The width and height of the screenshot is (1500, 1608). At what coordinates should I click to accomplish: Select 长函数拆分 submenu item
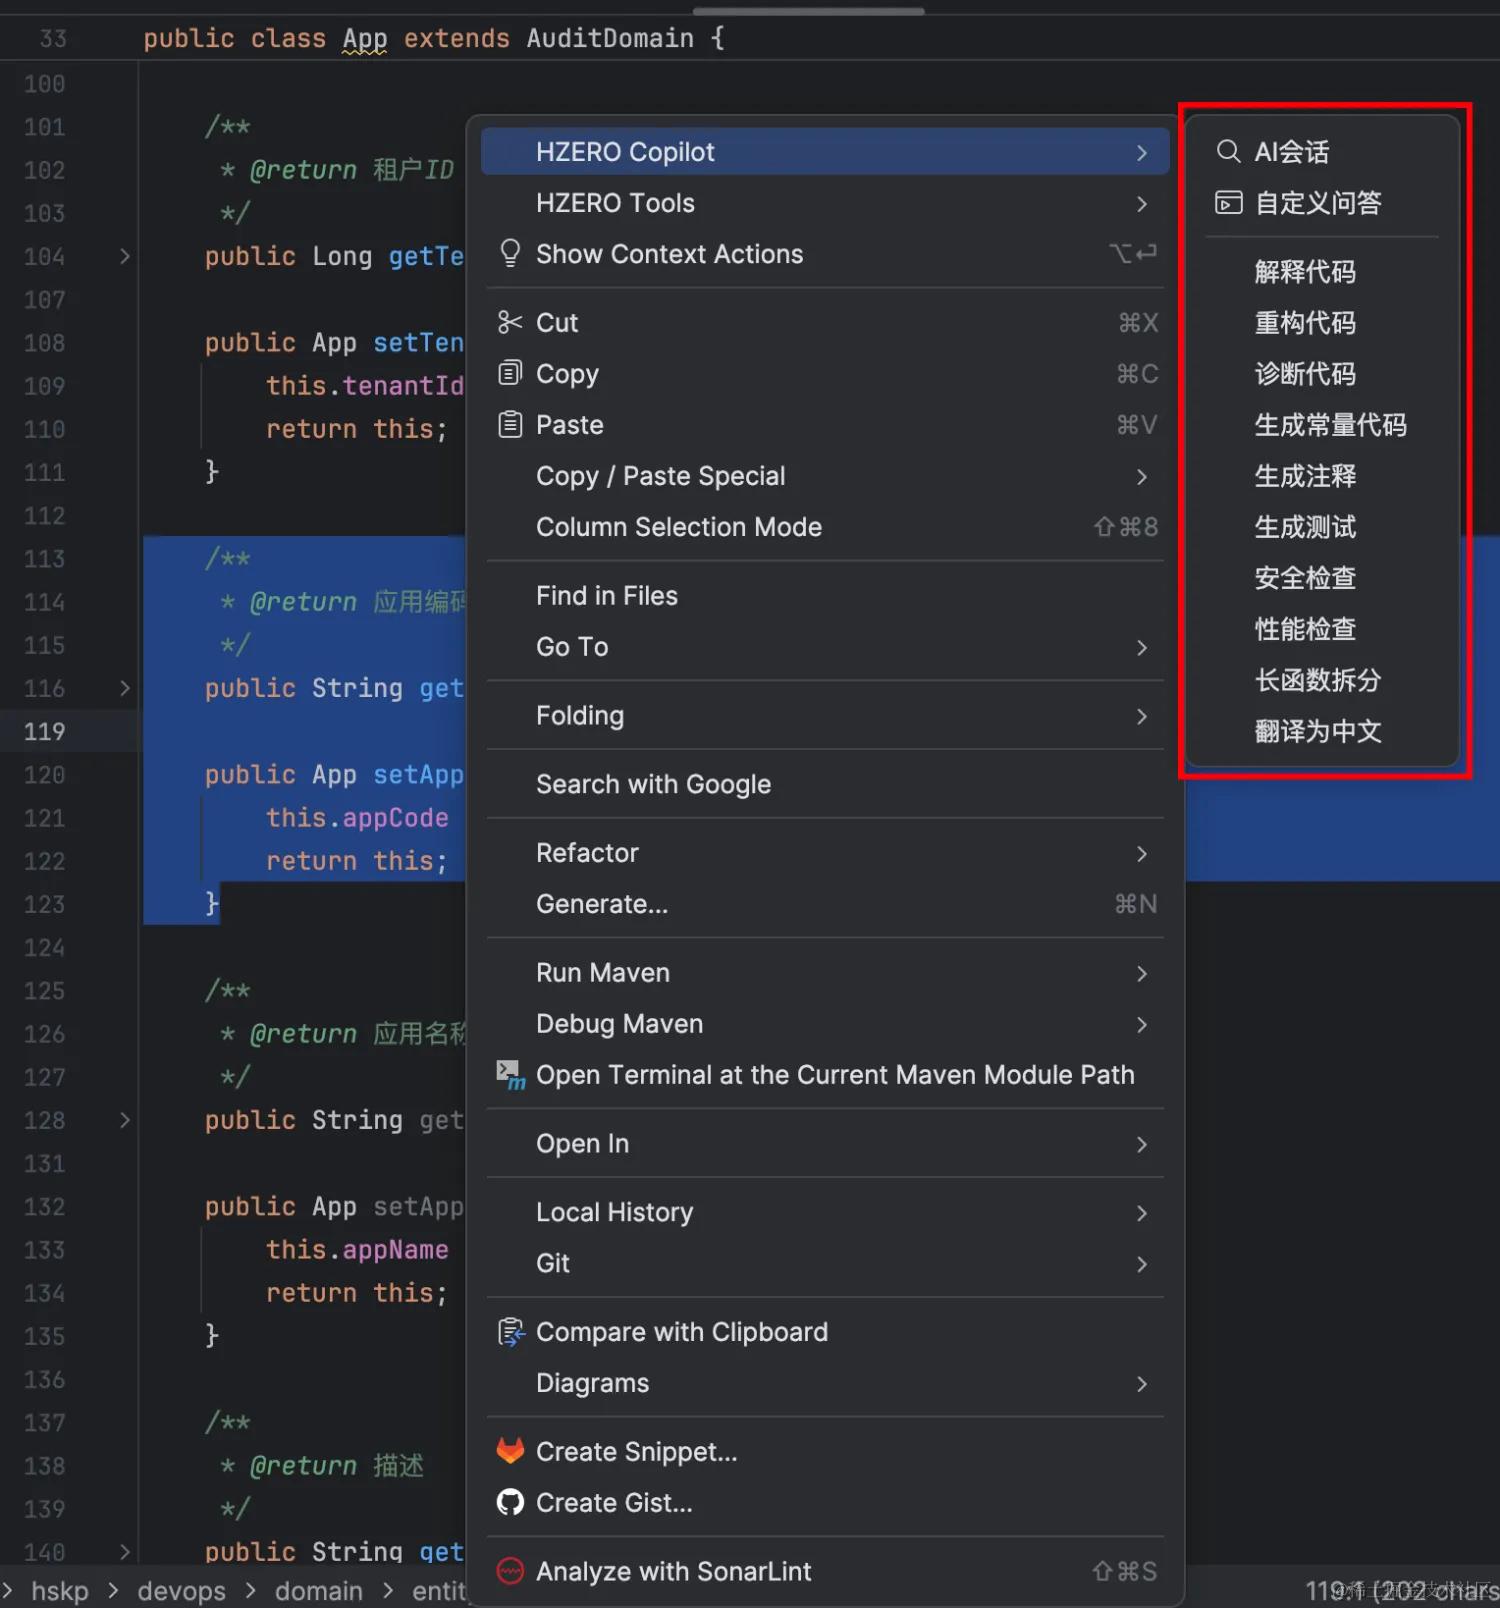[x=1322, y=679]
